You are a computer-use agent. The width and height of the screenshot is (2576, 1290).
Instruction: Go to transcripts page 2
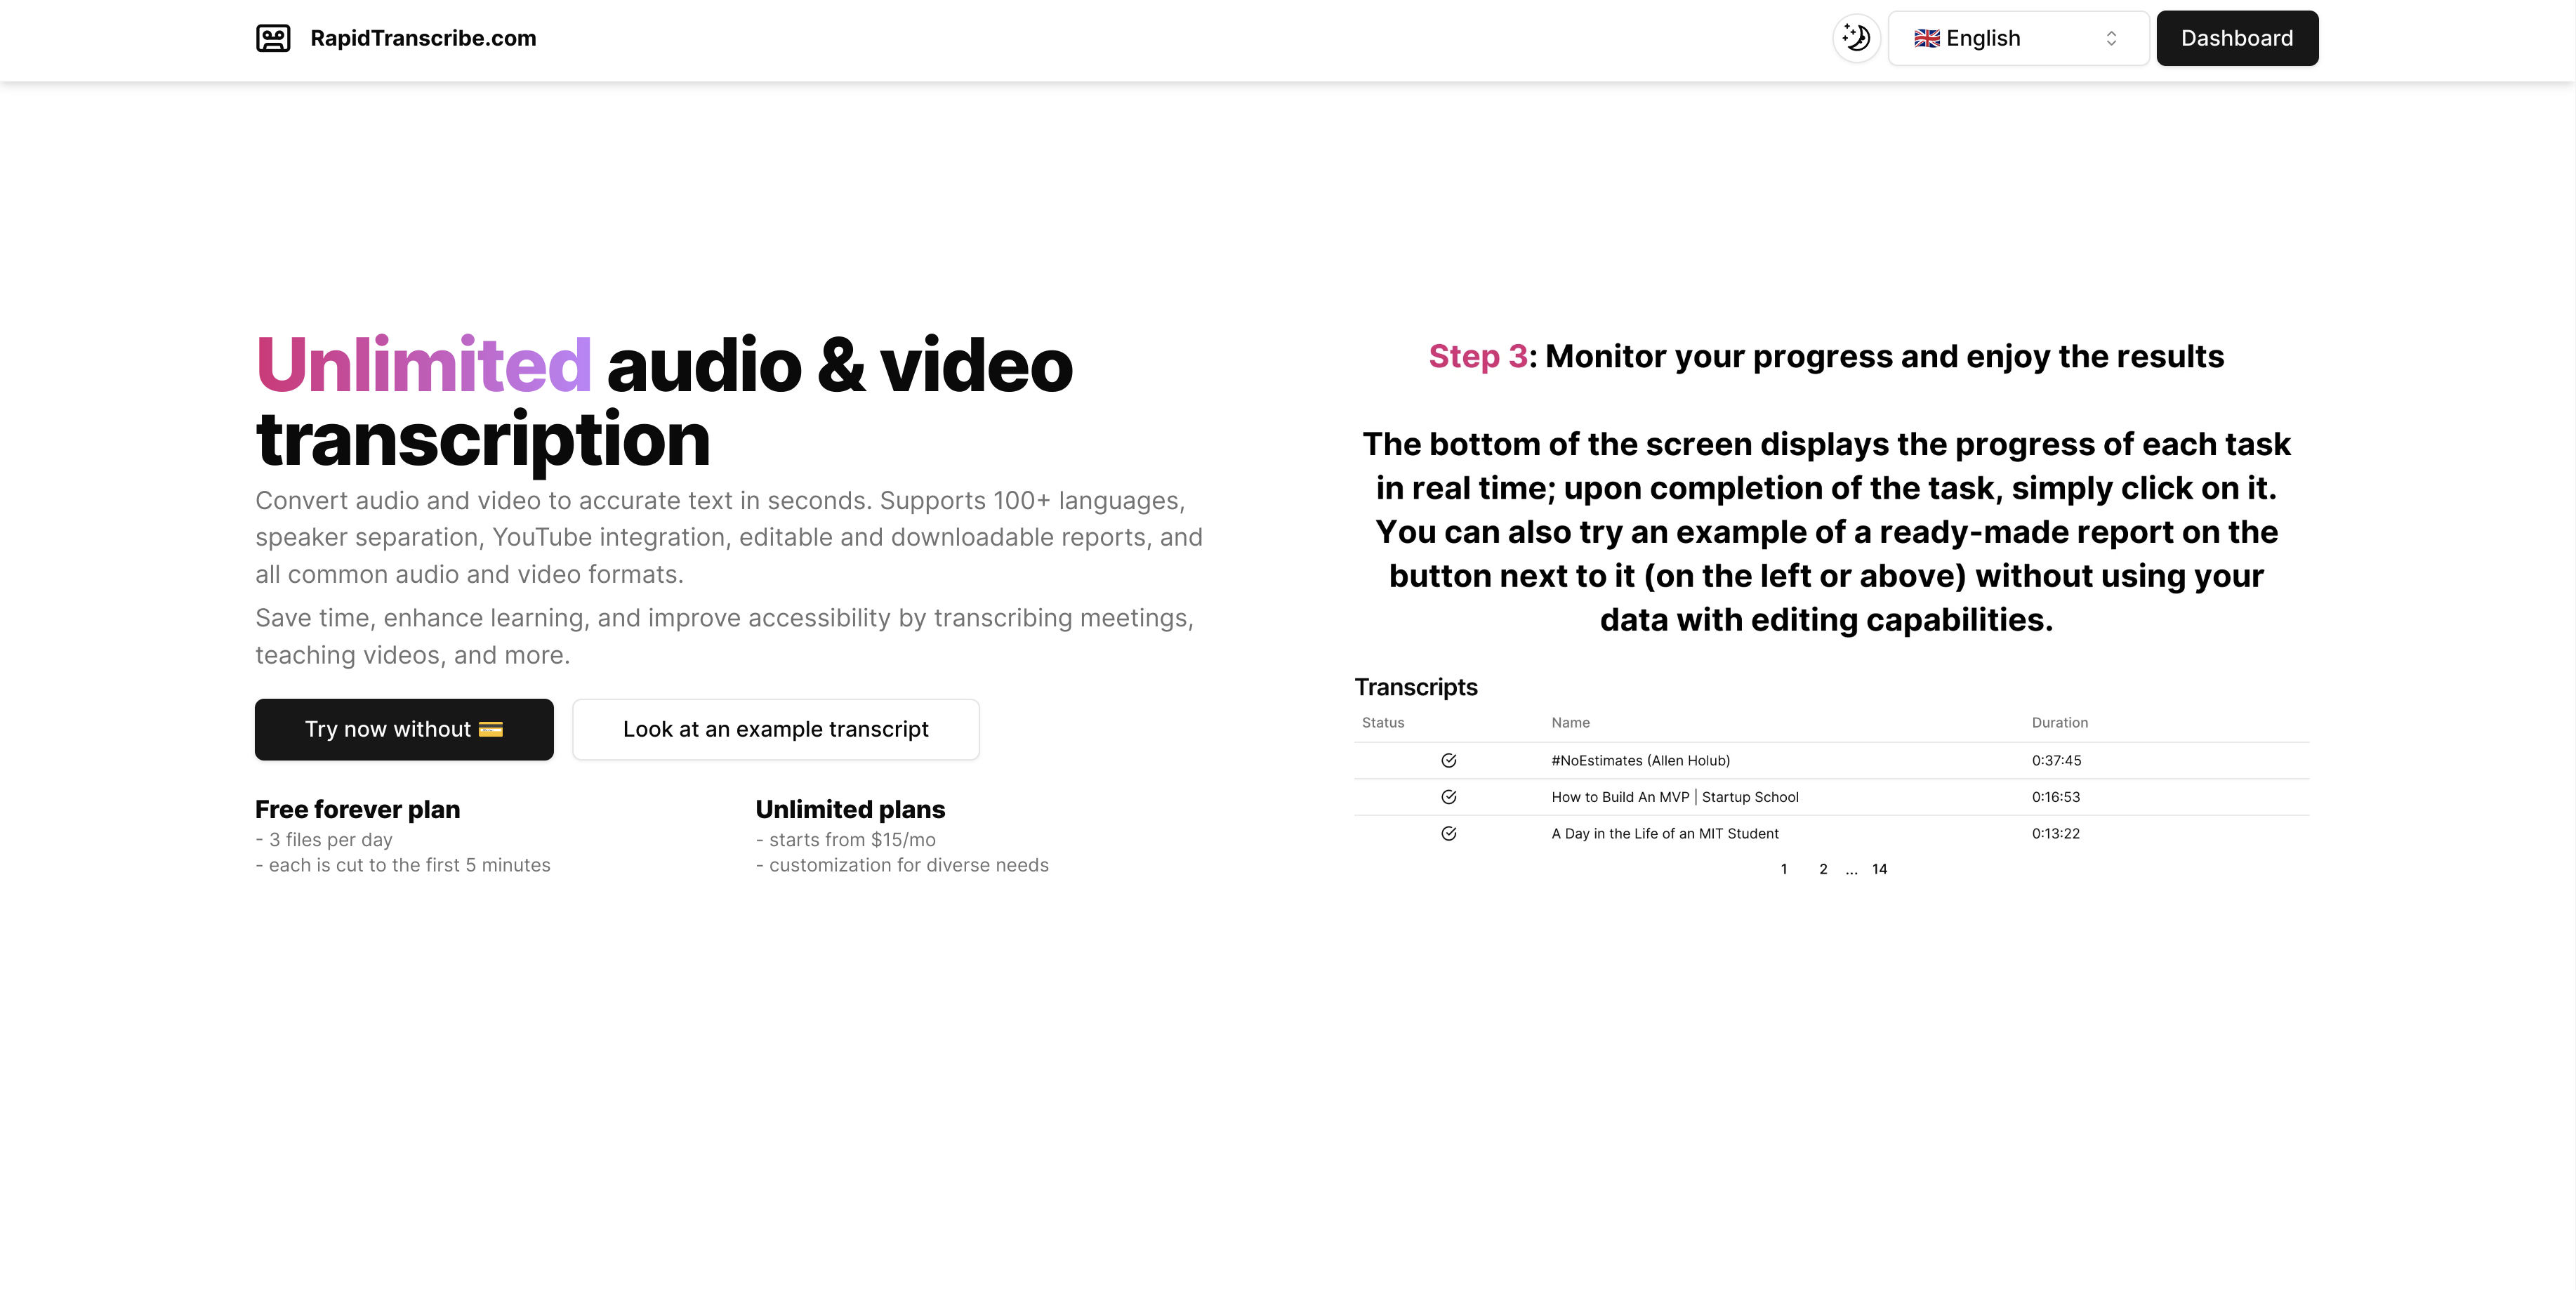(x=1823, y=869)
